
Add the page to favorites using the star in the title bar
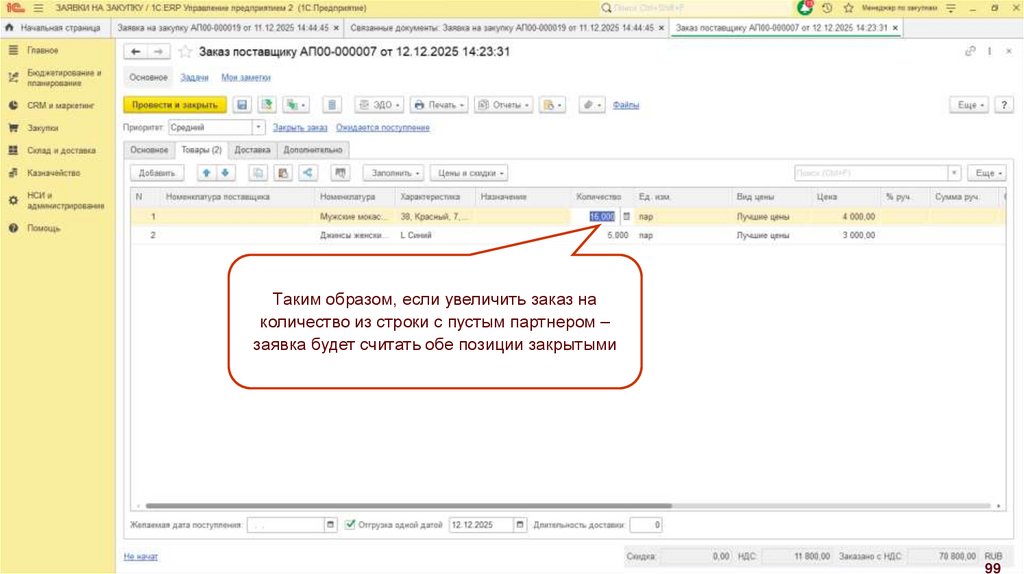pos(848,7)
